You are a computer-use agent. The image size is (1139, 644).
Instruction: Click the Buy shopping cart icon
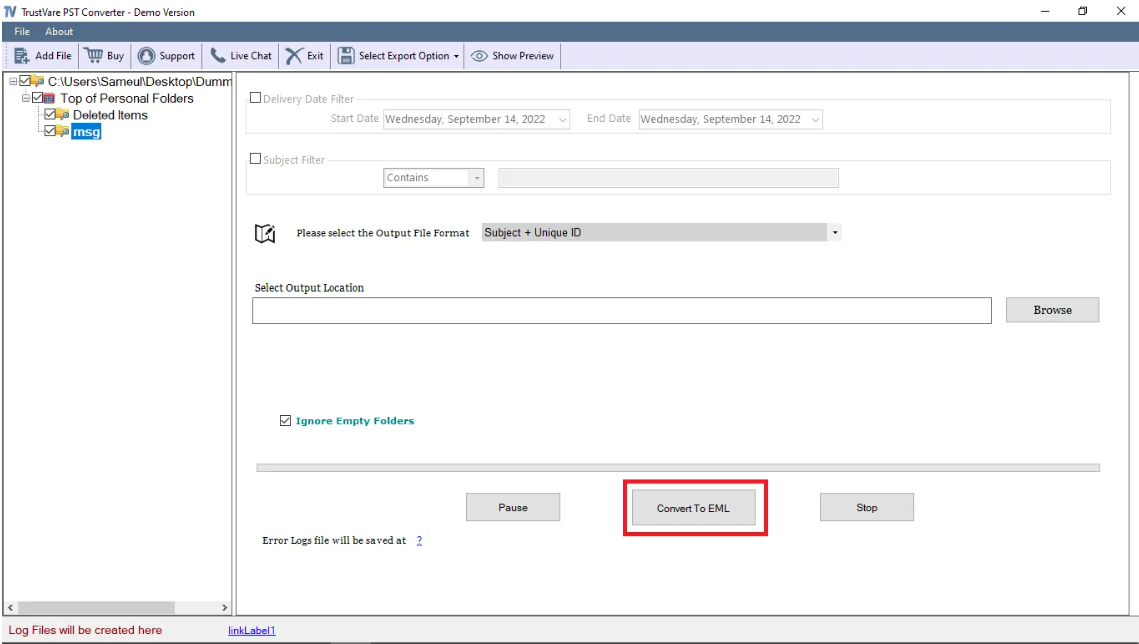[x=94, y=55]
